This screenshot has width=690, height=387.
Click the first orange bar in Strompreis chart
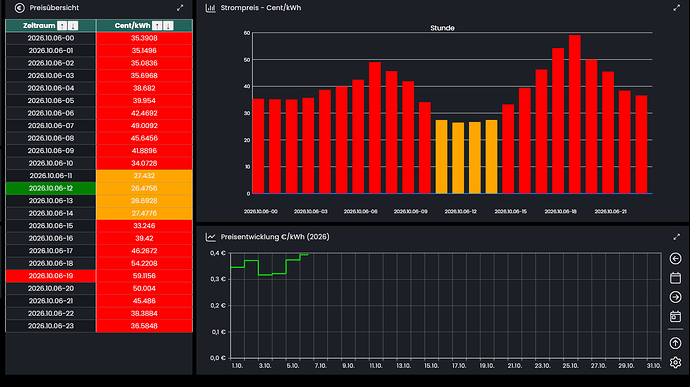[441, 157]
